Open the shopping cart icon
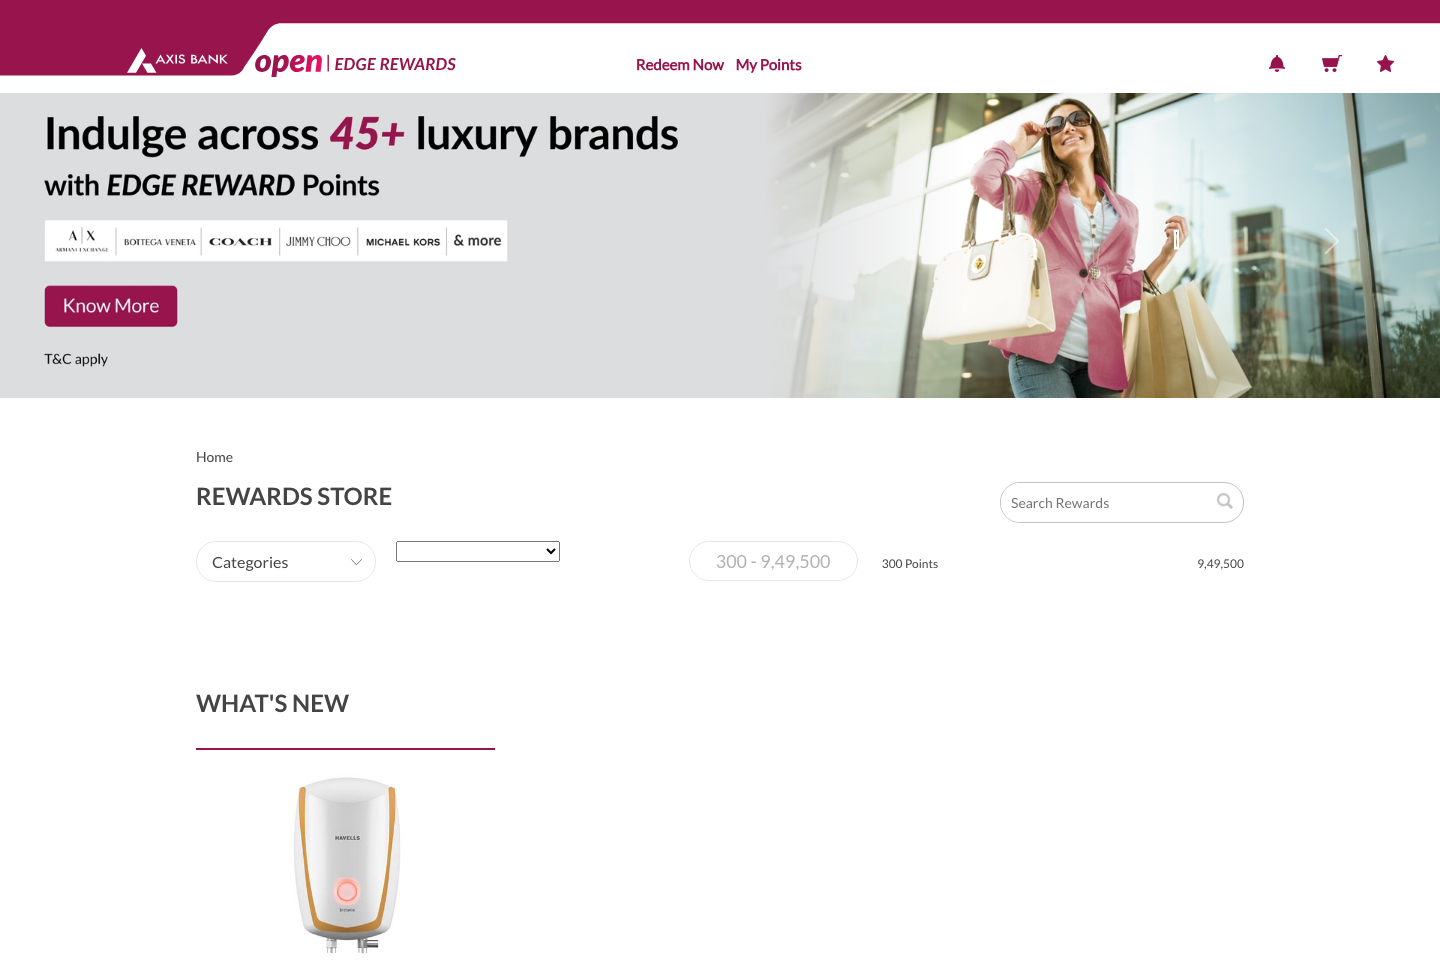Viewport: 1440px width, 960px height. click(x=1331, y=64)
